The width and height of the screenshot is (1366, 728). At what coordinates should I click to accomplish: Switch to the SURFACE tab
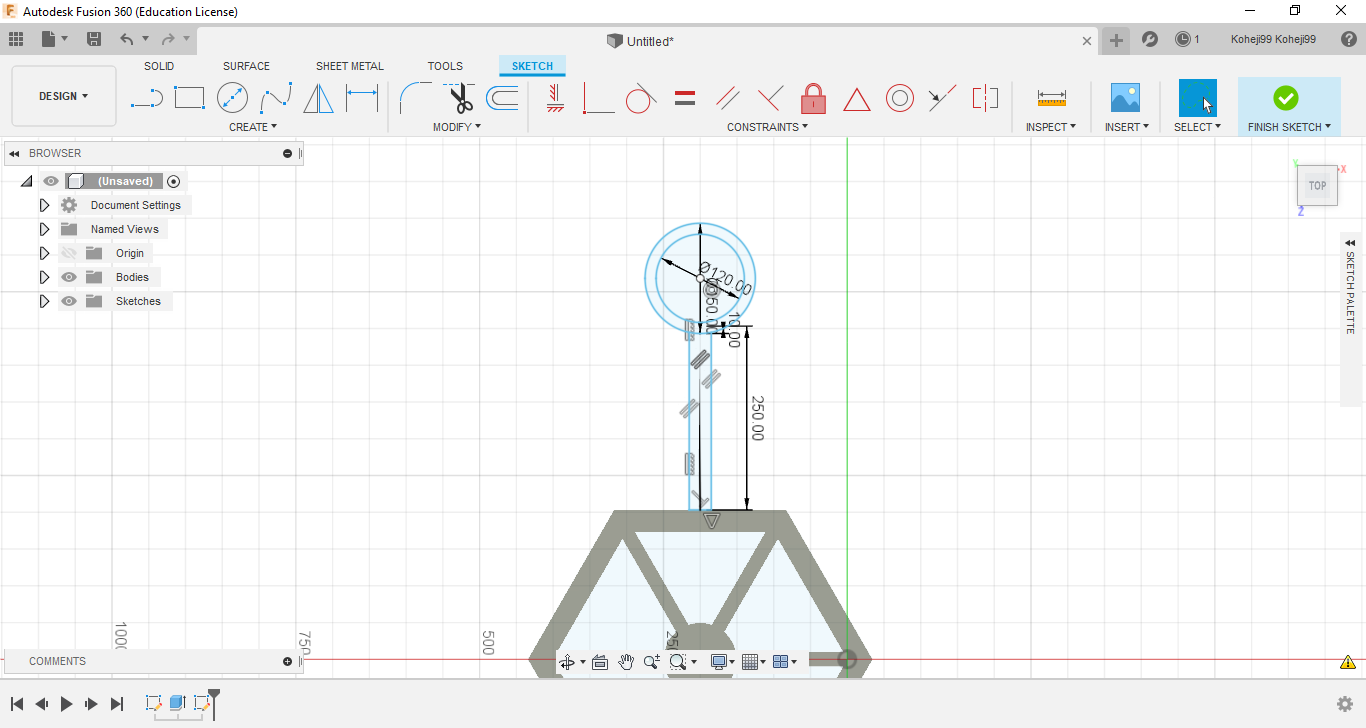[x=247, y=66]
